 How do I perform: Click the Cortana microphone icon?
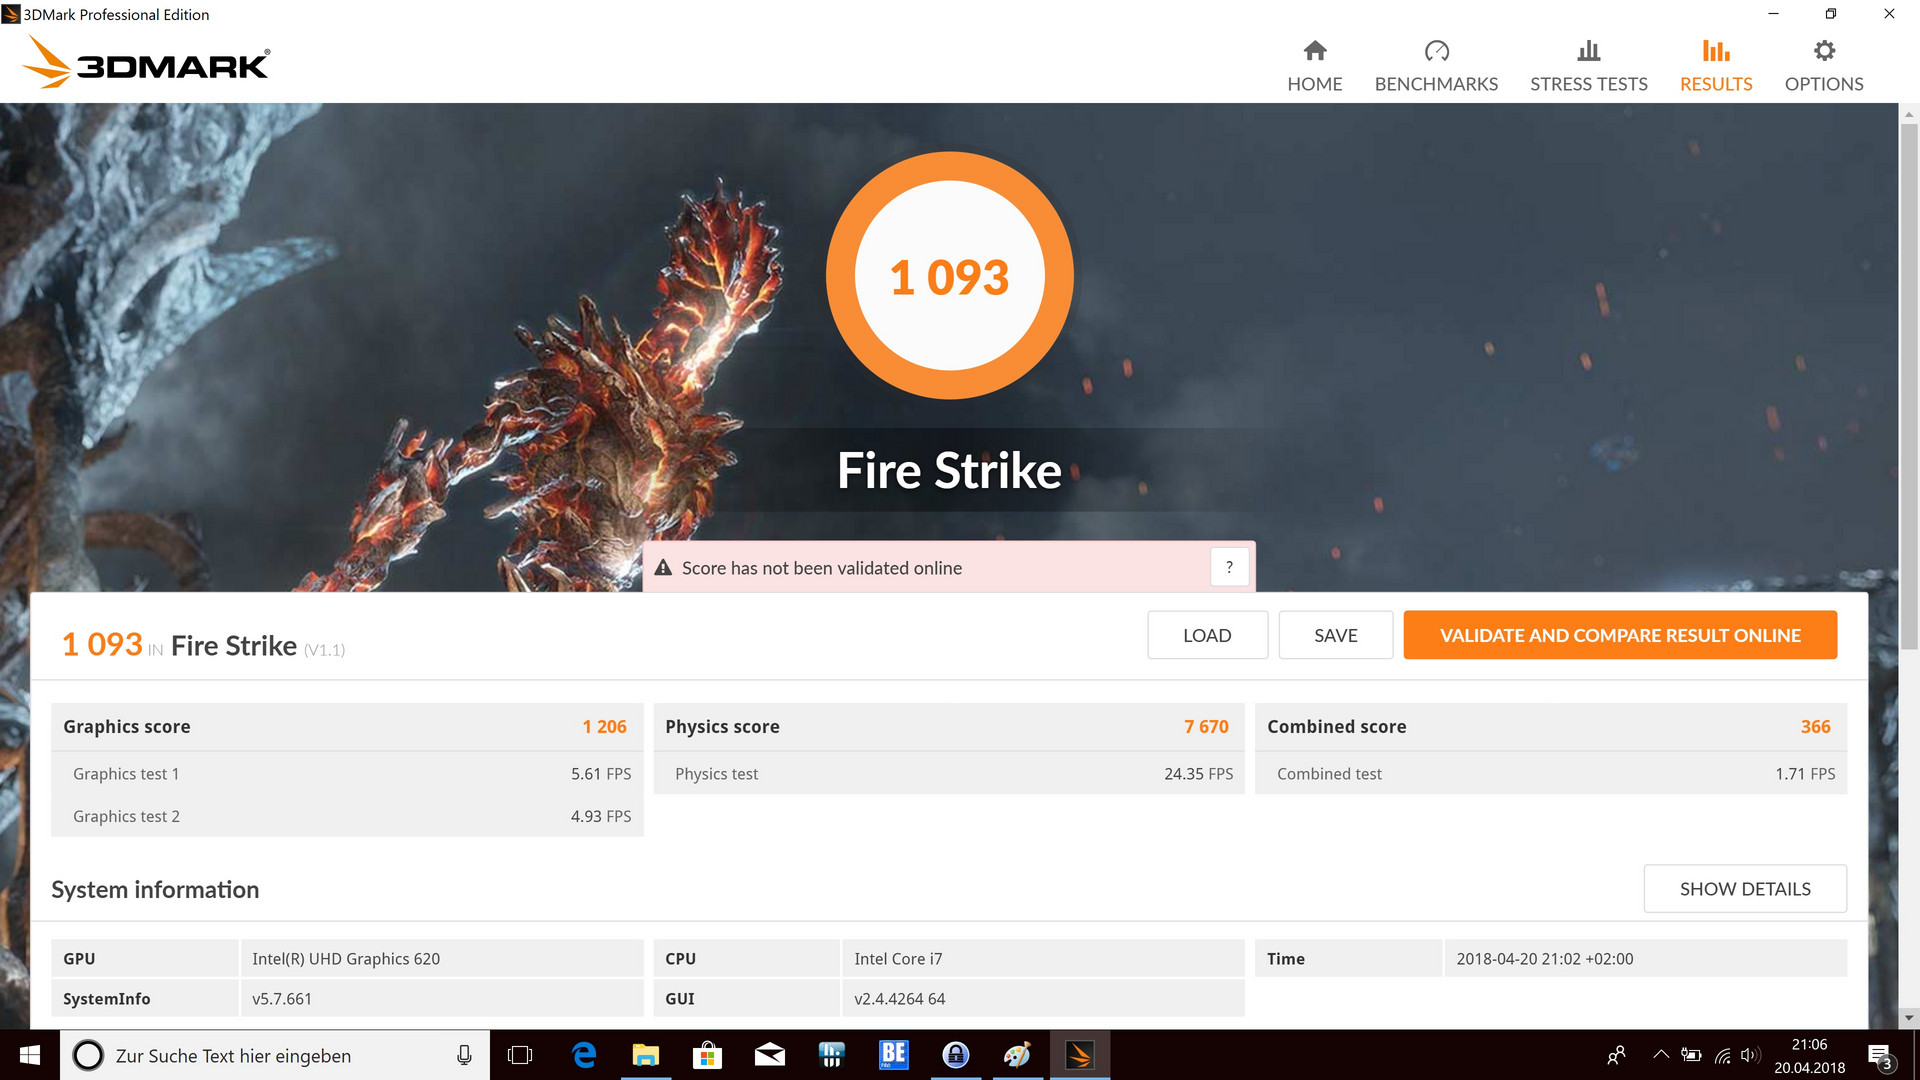464,1055
